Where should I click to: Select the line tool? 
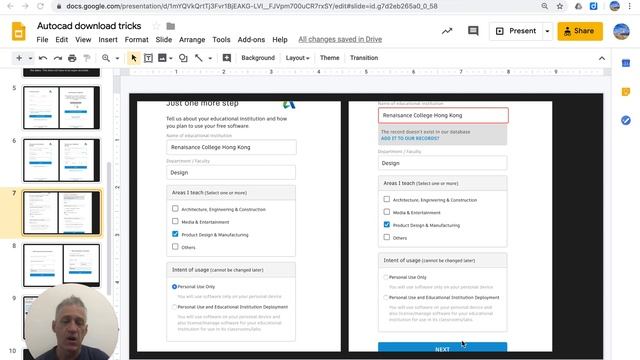tap(199, 58)
